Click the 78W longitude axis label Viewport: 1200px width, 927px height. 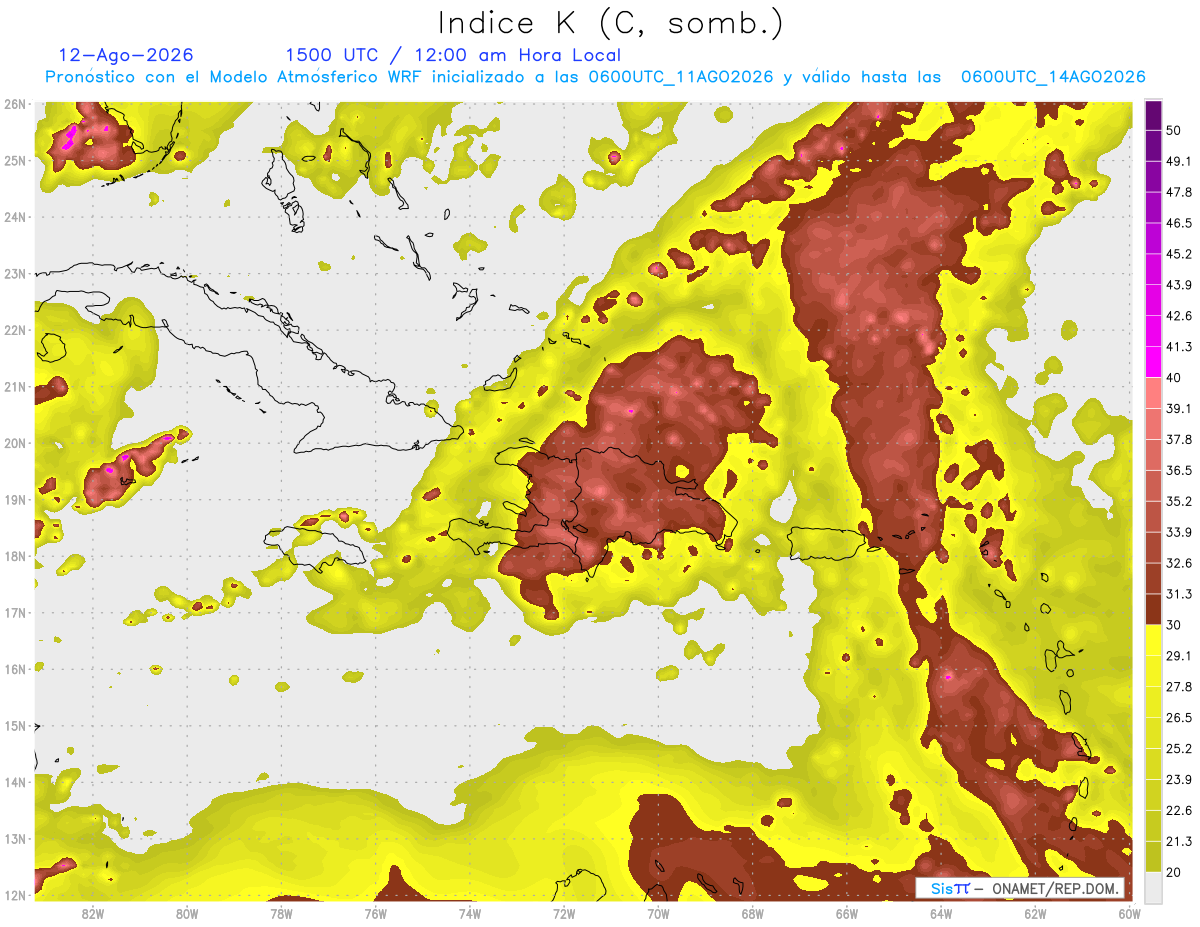click(x=281, y=914)
